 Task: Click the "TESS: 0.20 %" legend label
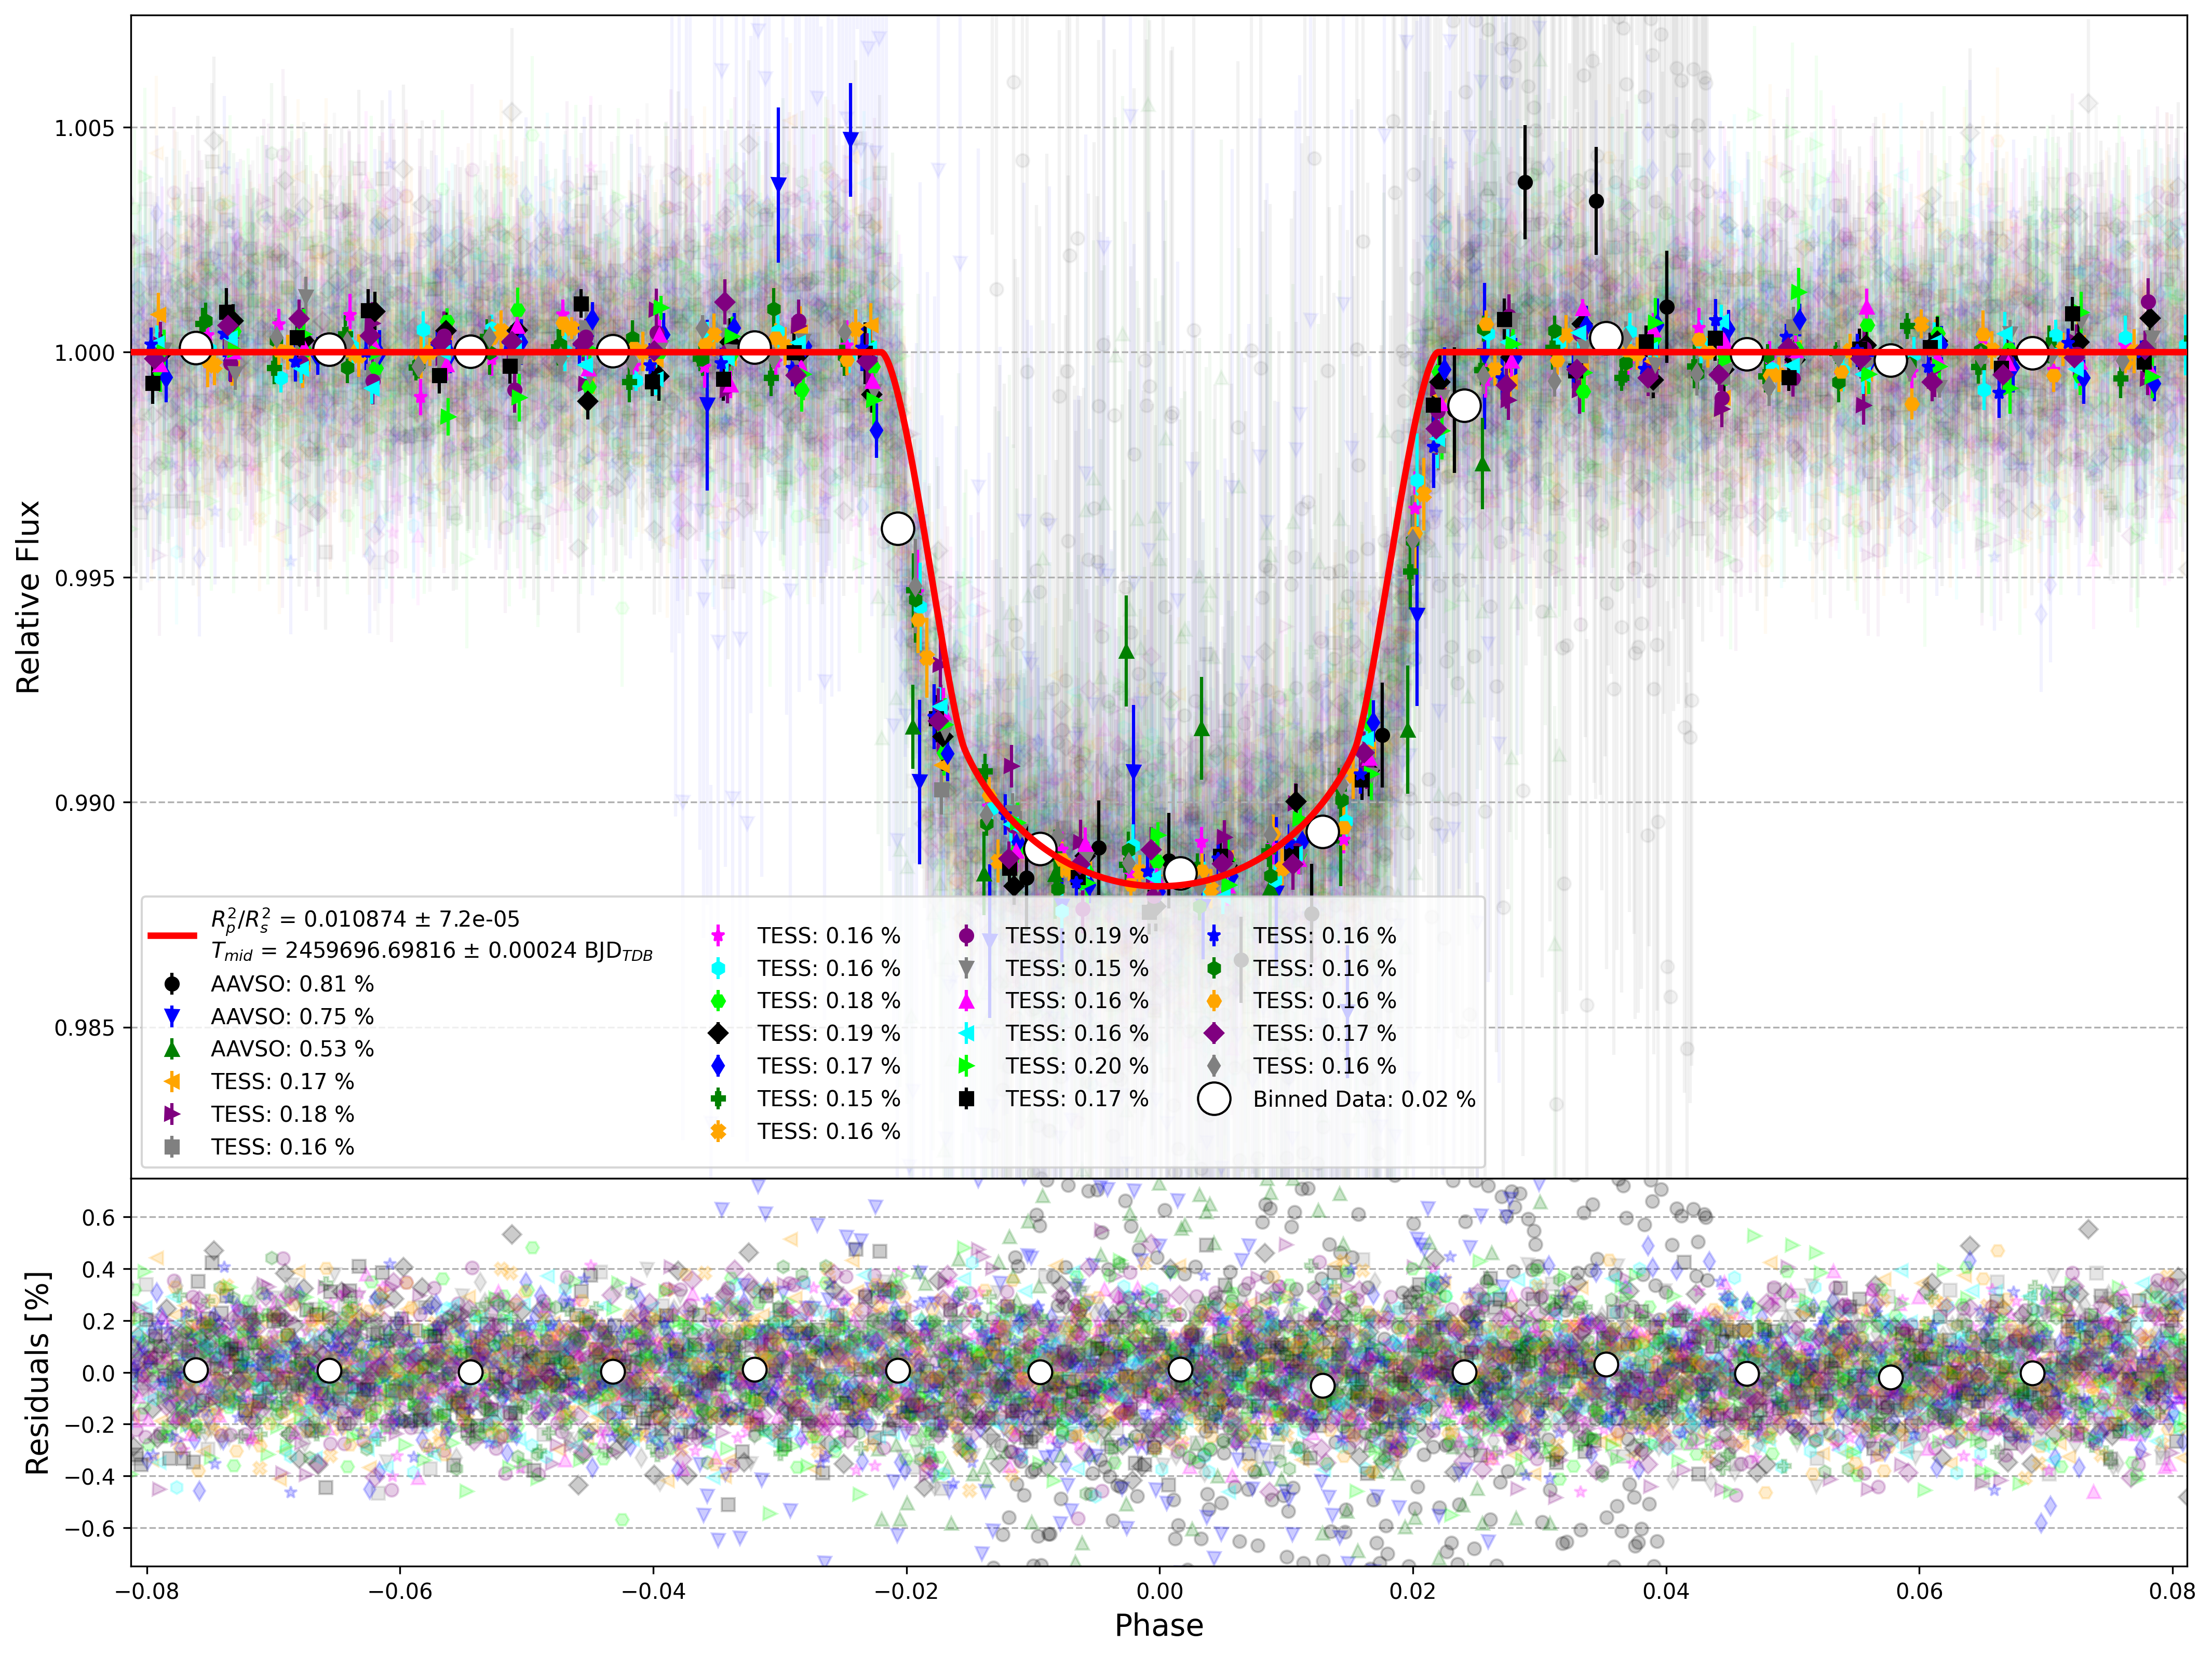(x=1077, y=1066)
